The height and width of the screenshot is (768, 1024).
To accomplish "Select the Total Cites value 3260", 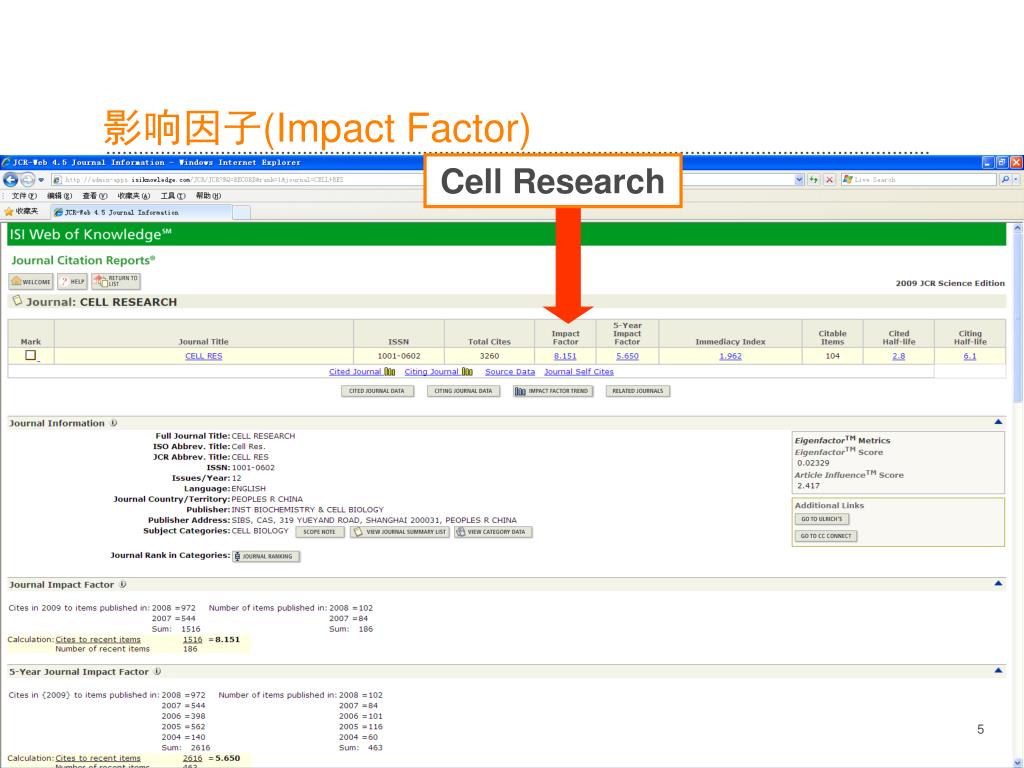I will tap(489, 356).
